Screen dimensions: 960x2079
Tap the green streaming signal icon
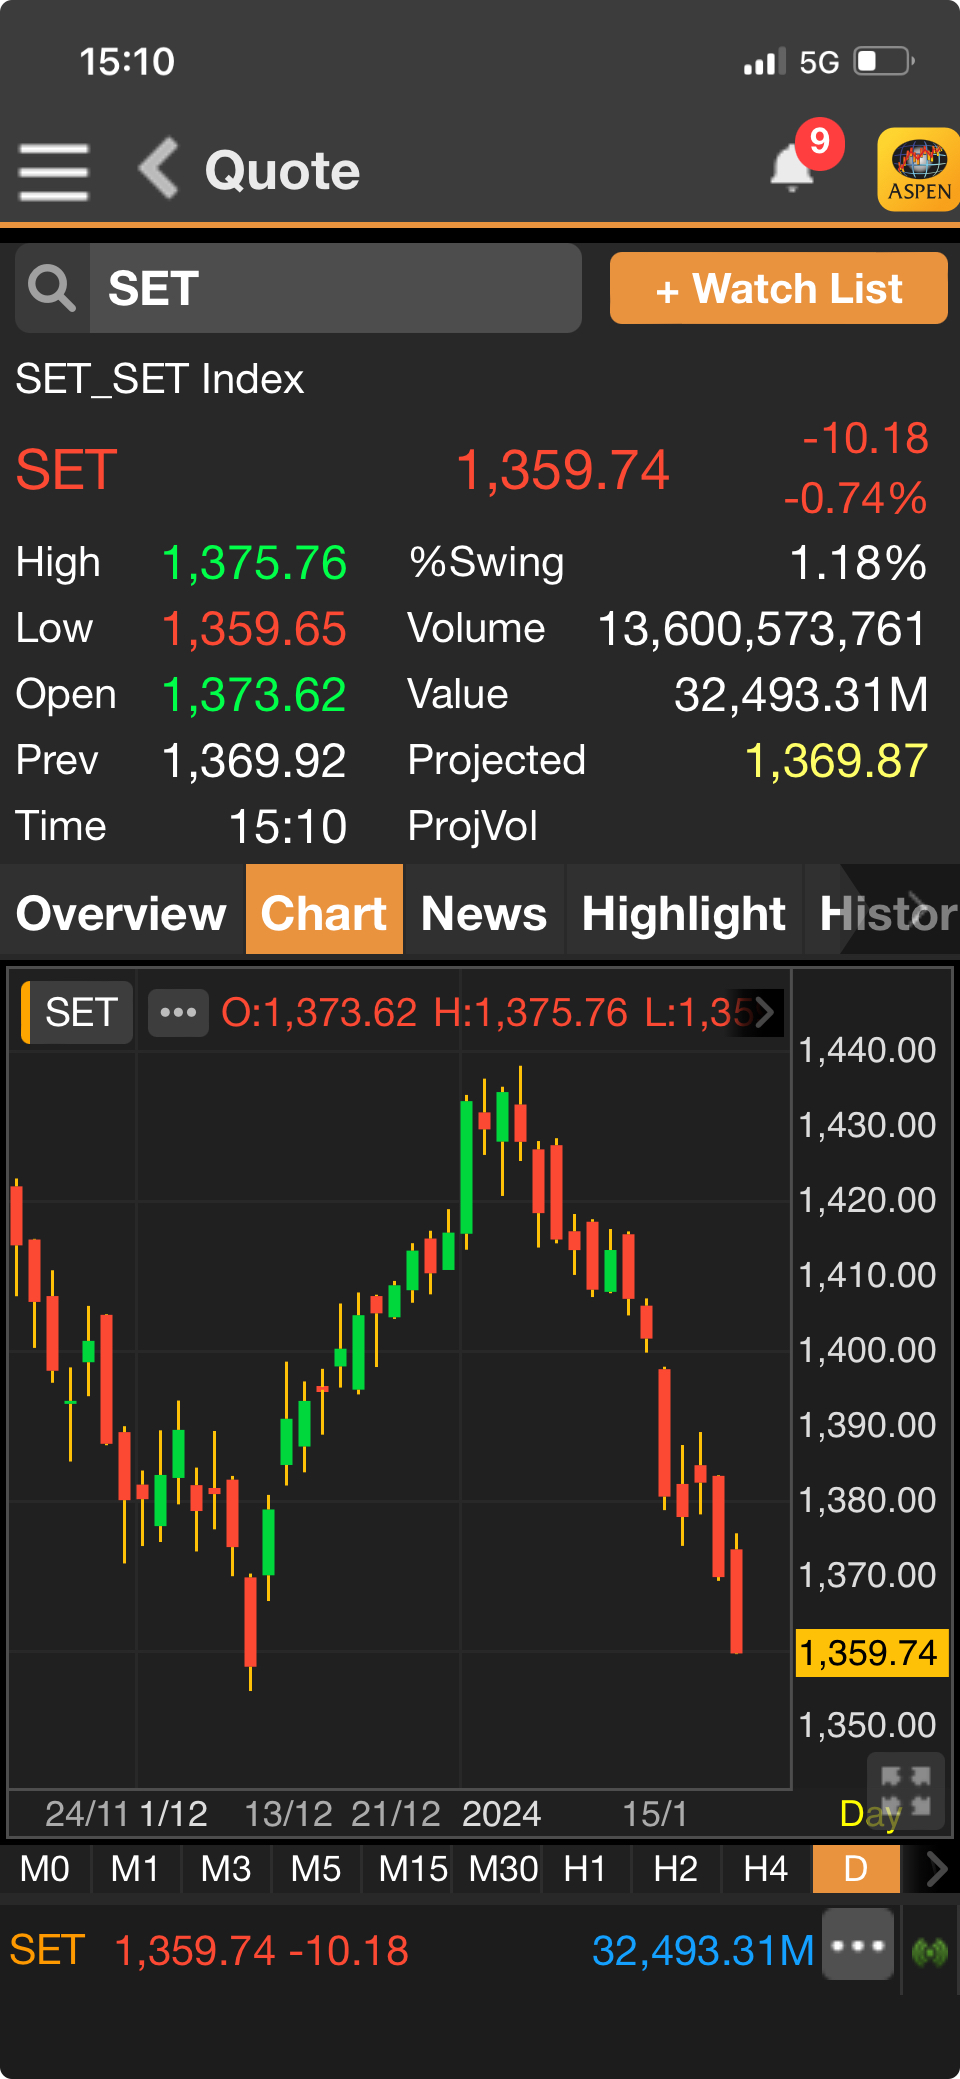pyautogui.click(x=930, y=1950)
